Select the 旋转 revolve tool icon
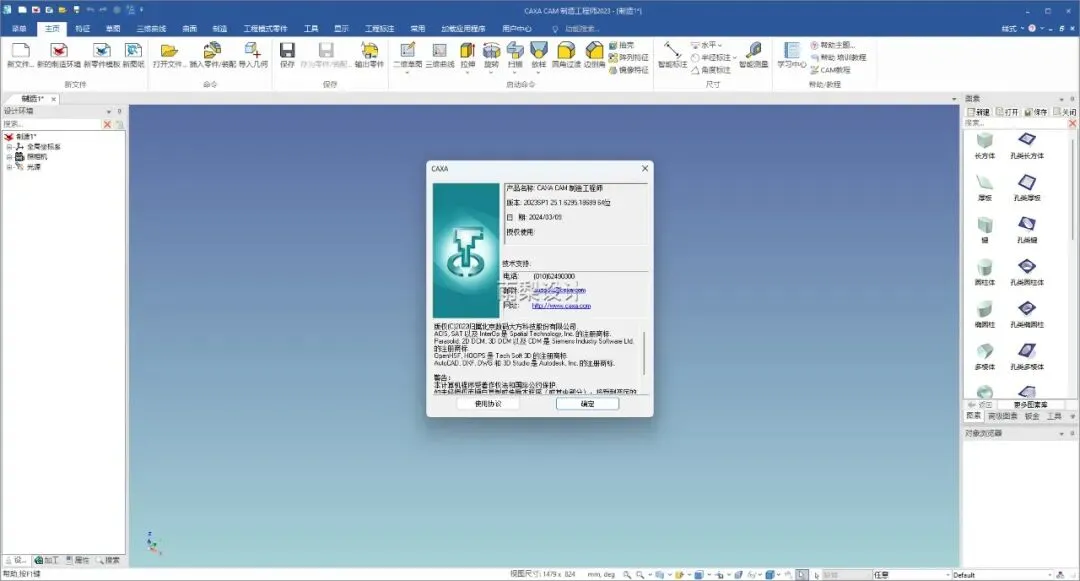Image resolution: width=1080 pixels, height=581 pixels. pyautogui.click(x=491, y=50)
